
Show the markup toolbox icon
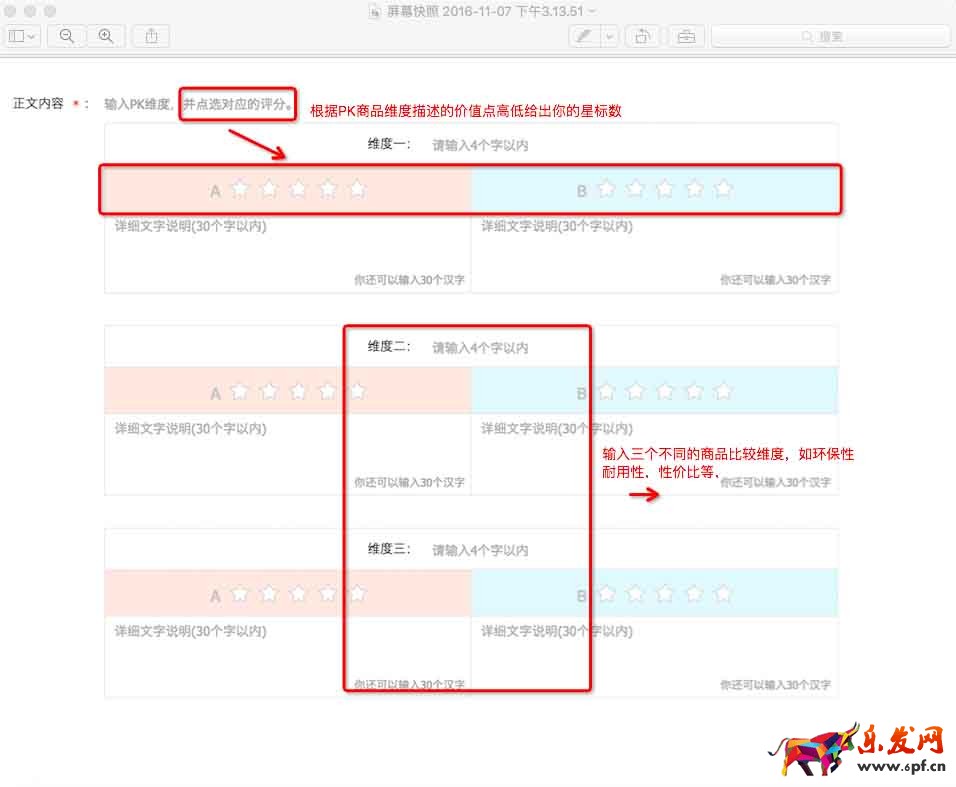coord(685,36)
